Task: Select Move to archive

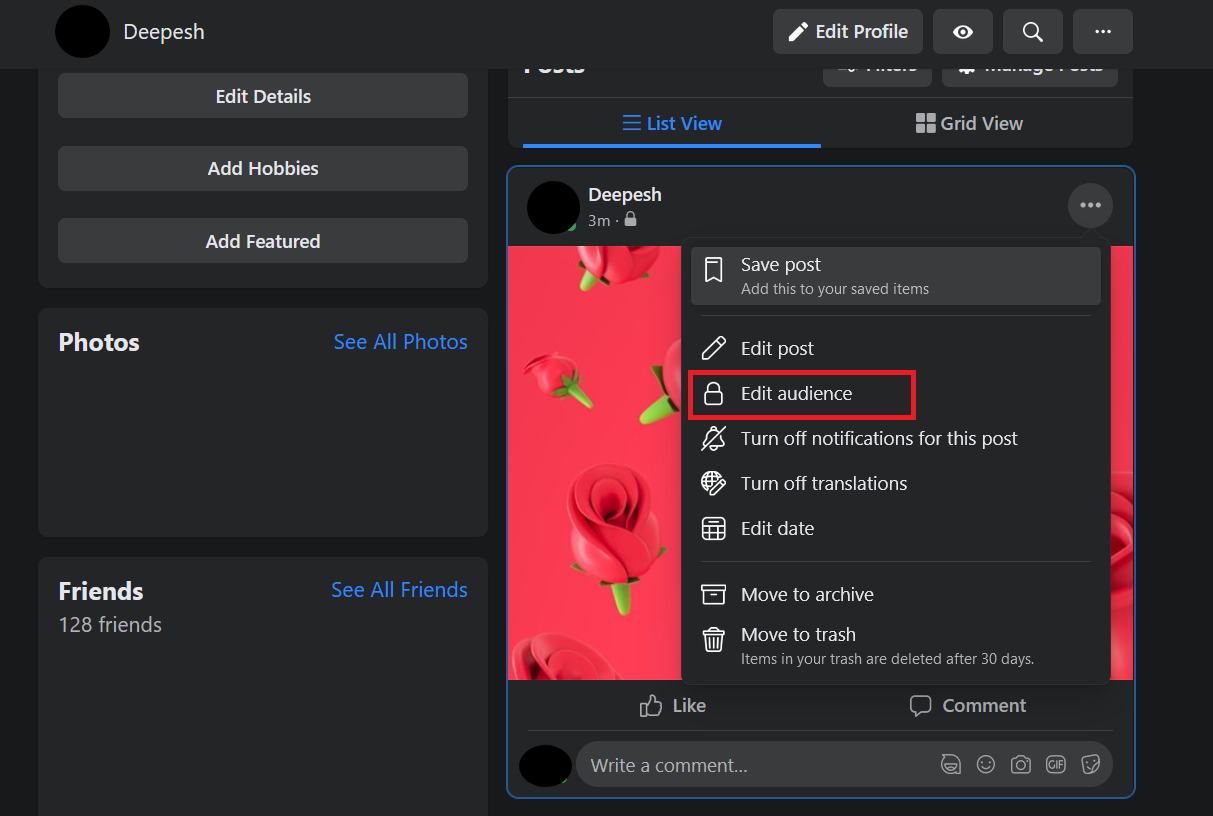Action: click(x=896, y=594)
